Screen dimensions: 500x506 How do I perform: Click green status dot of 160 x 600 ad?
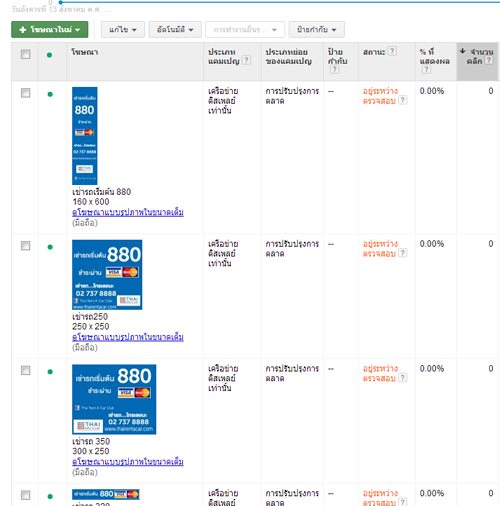pyautogui.click(x=50, y=94)
